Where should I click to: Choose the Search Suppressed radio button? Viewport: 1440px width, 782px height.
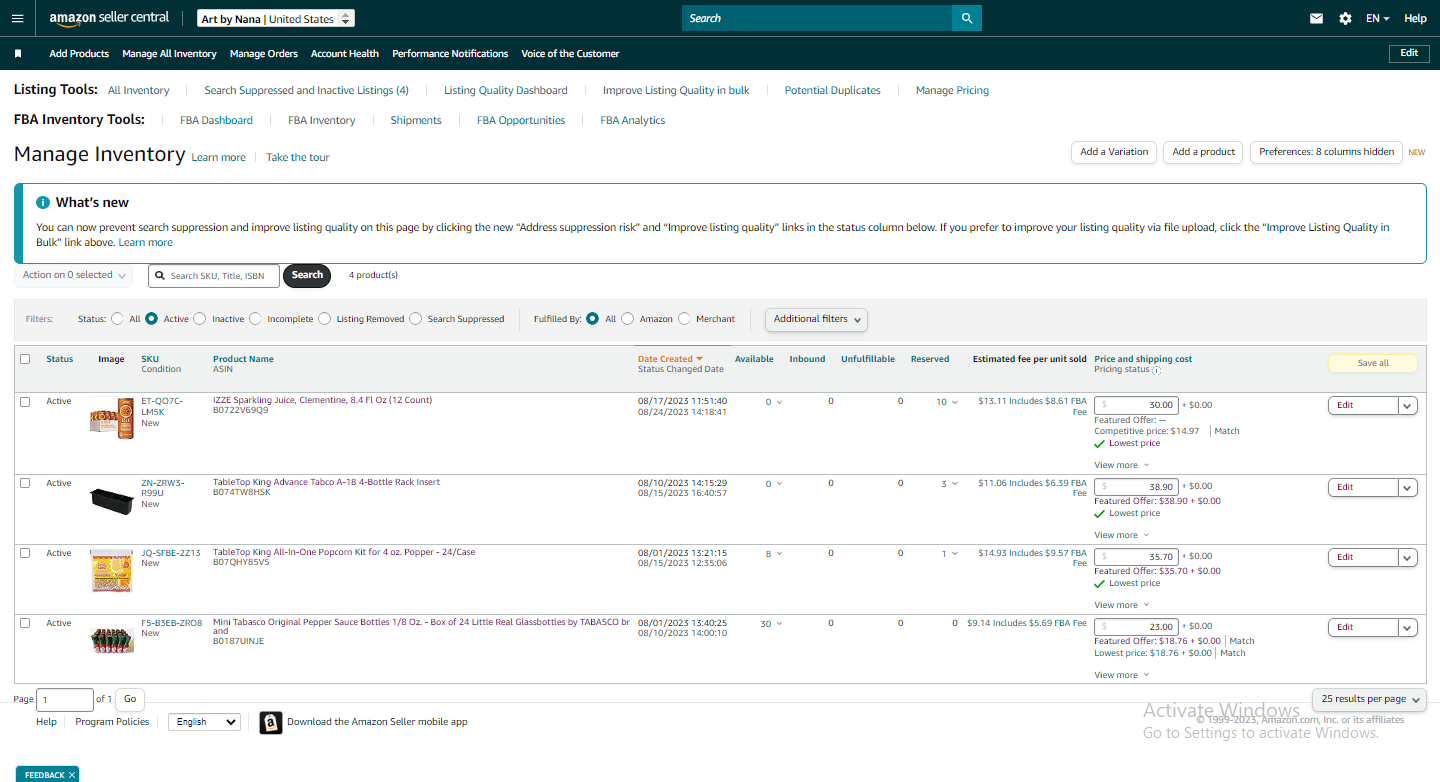(416, 319)
